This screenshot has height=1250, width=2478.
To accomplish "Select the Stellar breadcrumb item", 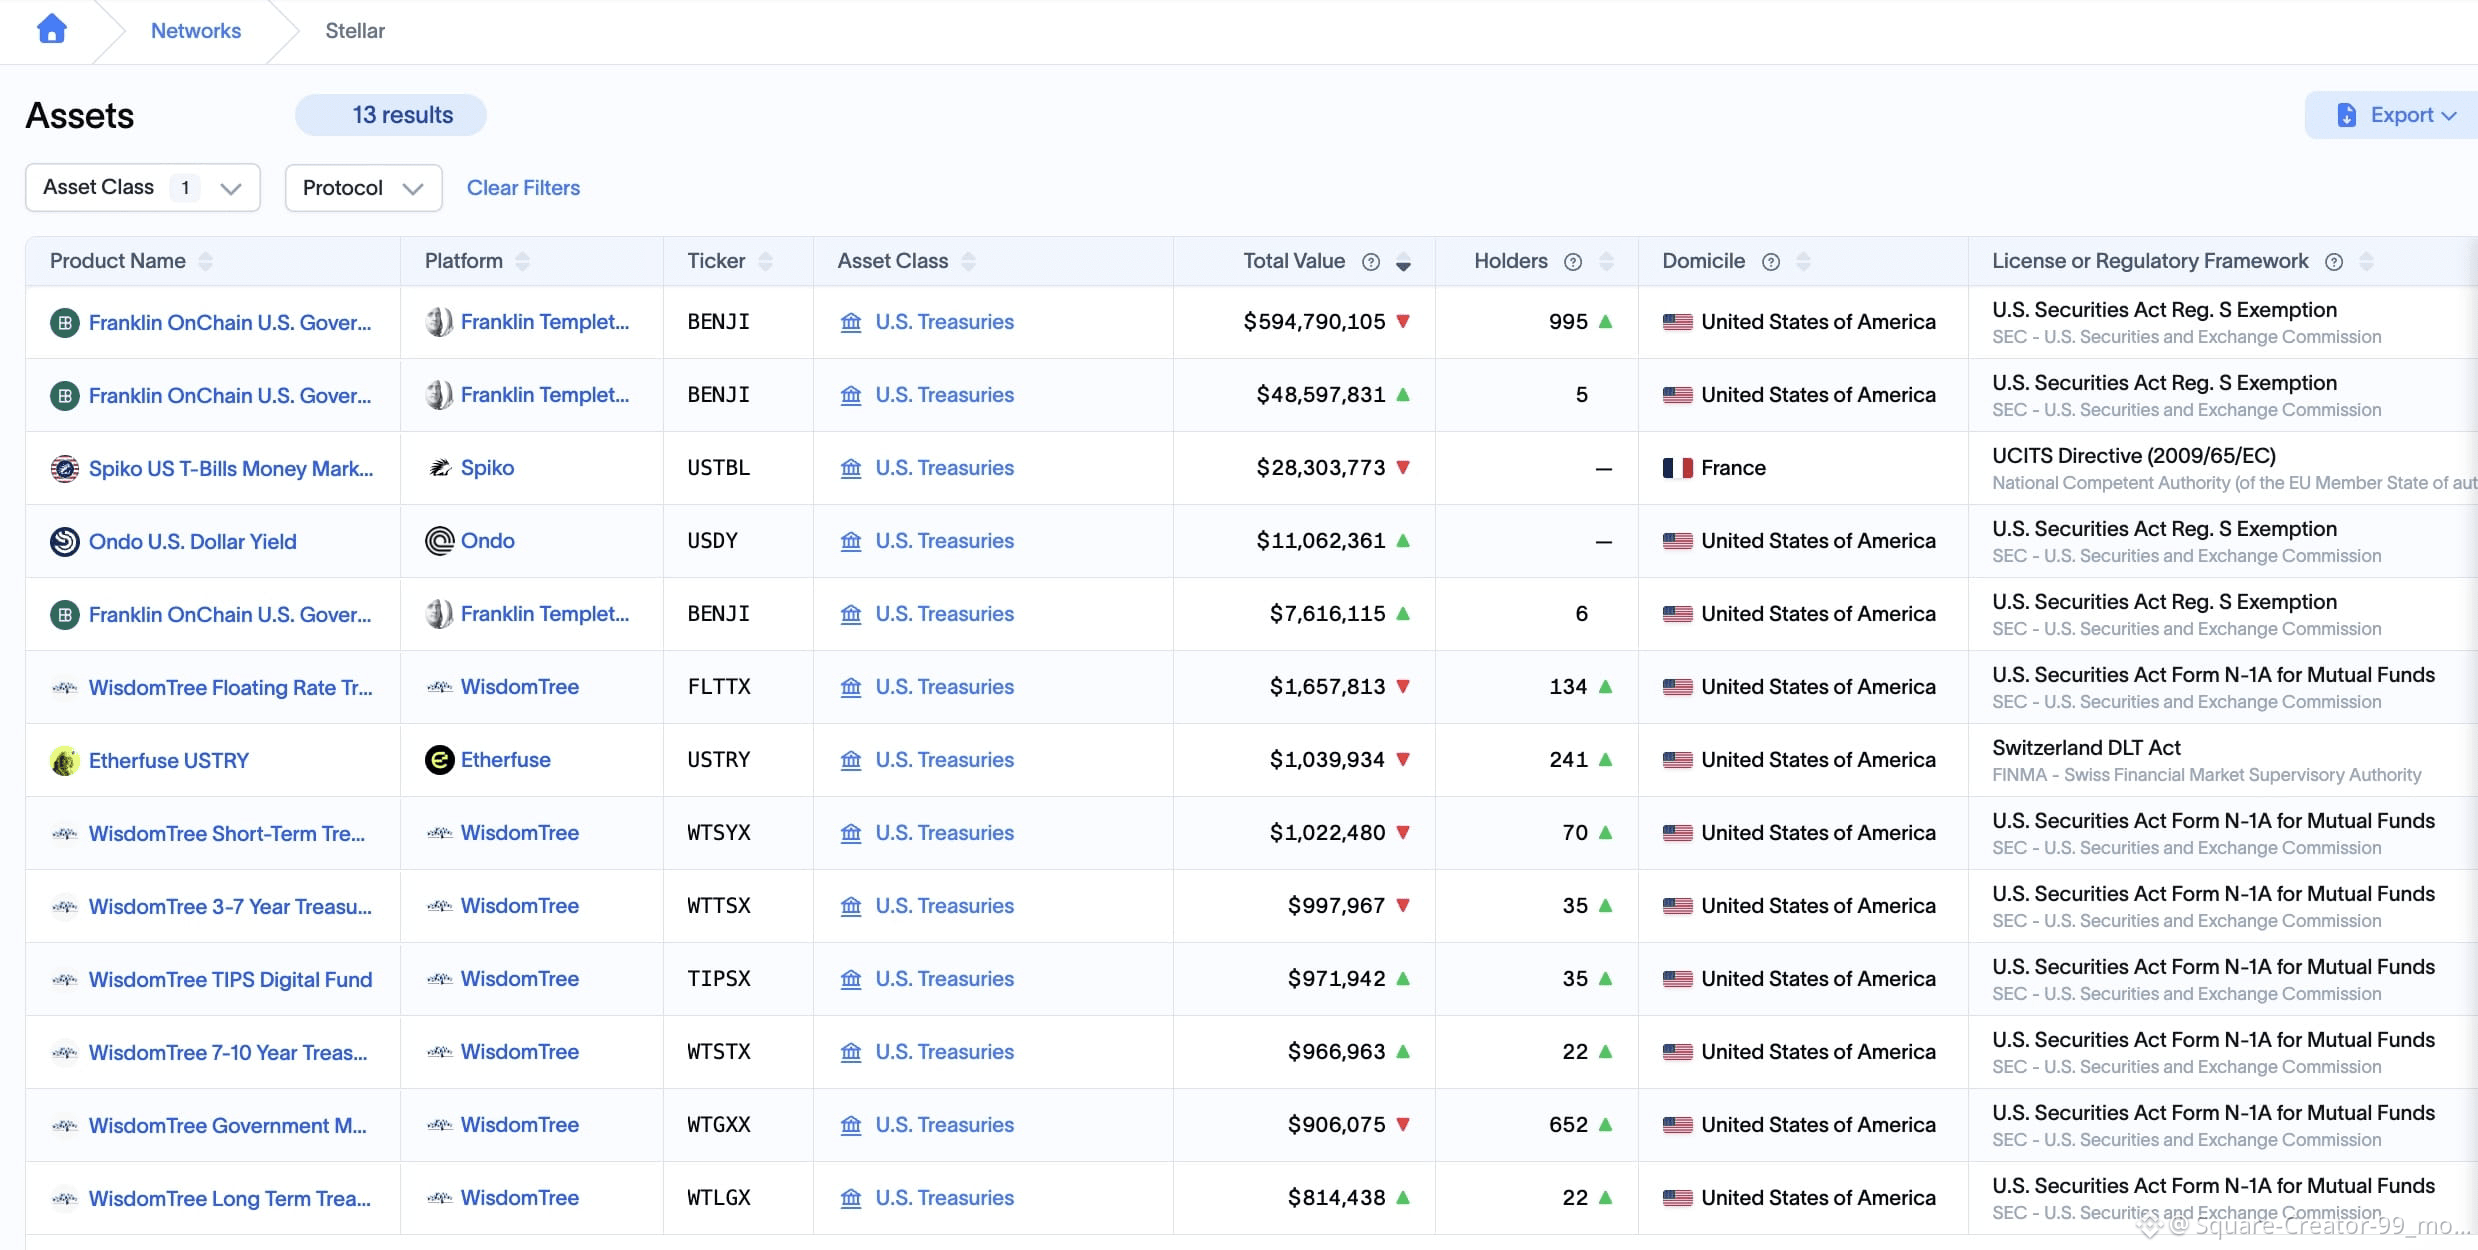I will click(355, 31).
